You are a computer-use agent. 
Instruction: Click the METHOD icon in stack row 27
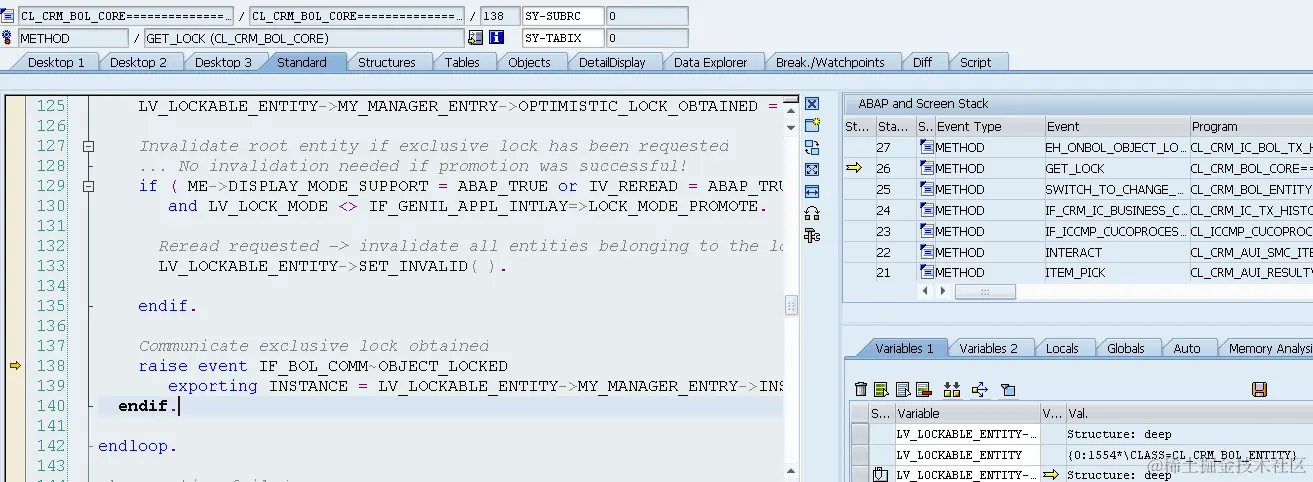926,147
